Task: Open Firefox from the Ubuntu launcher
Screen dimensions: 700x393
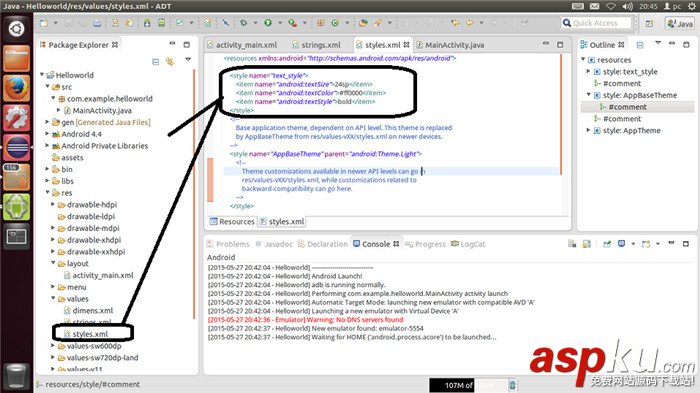Action: pos(17,88)
